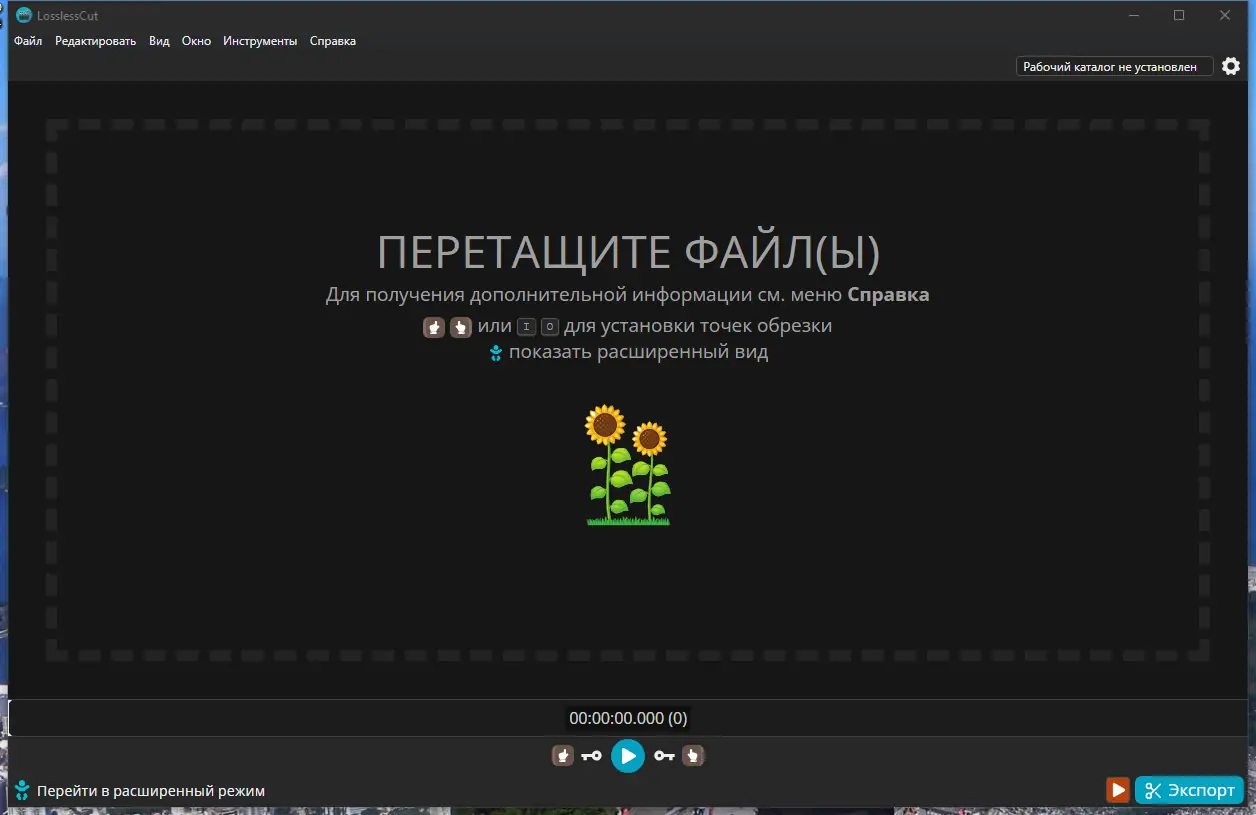The height and width of the screenshot is (815, 1256).
Task: Open the Инструменты menu
Action: [x=260, y=41]
